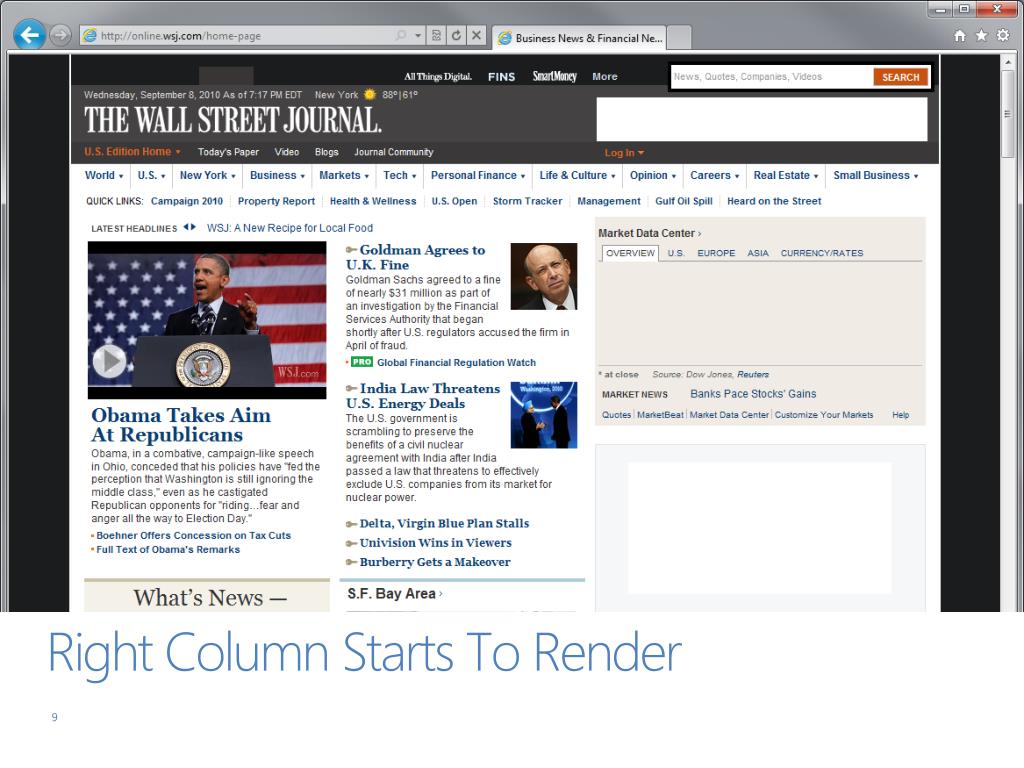Open a new blank browser tab
Viewport: 1024px width, 768px height.
tap(679, 38)
